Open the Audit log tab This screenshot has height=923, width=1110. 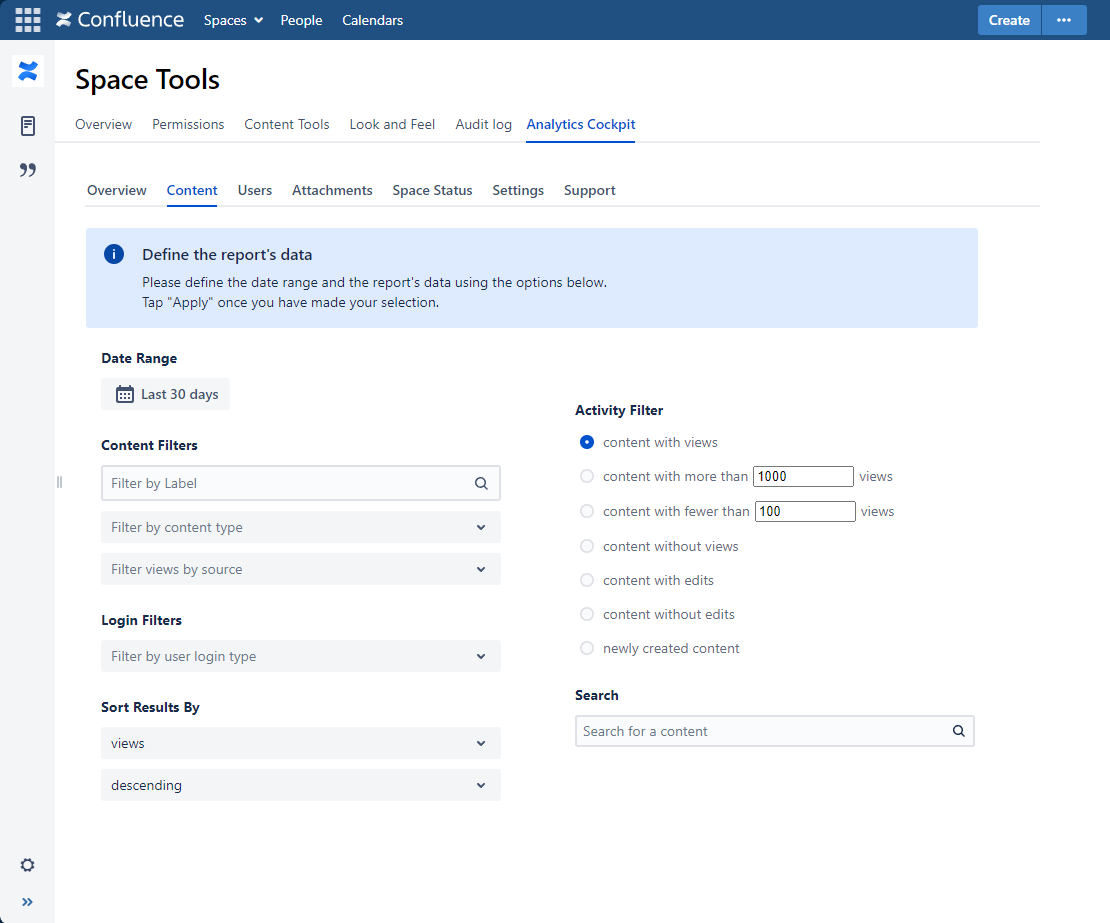point(483,124)
